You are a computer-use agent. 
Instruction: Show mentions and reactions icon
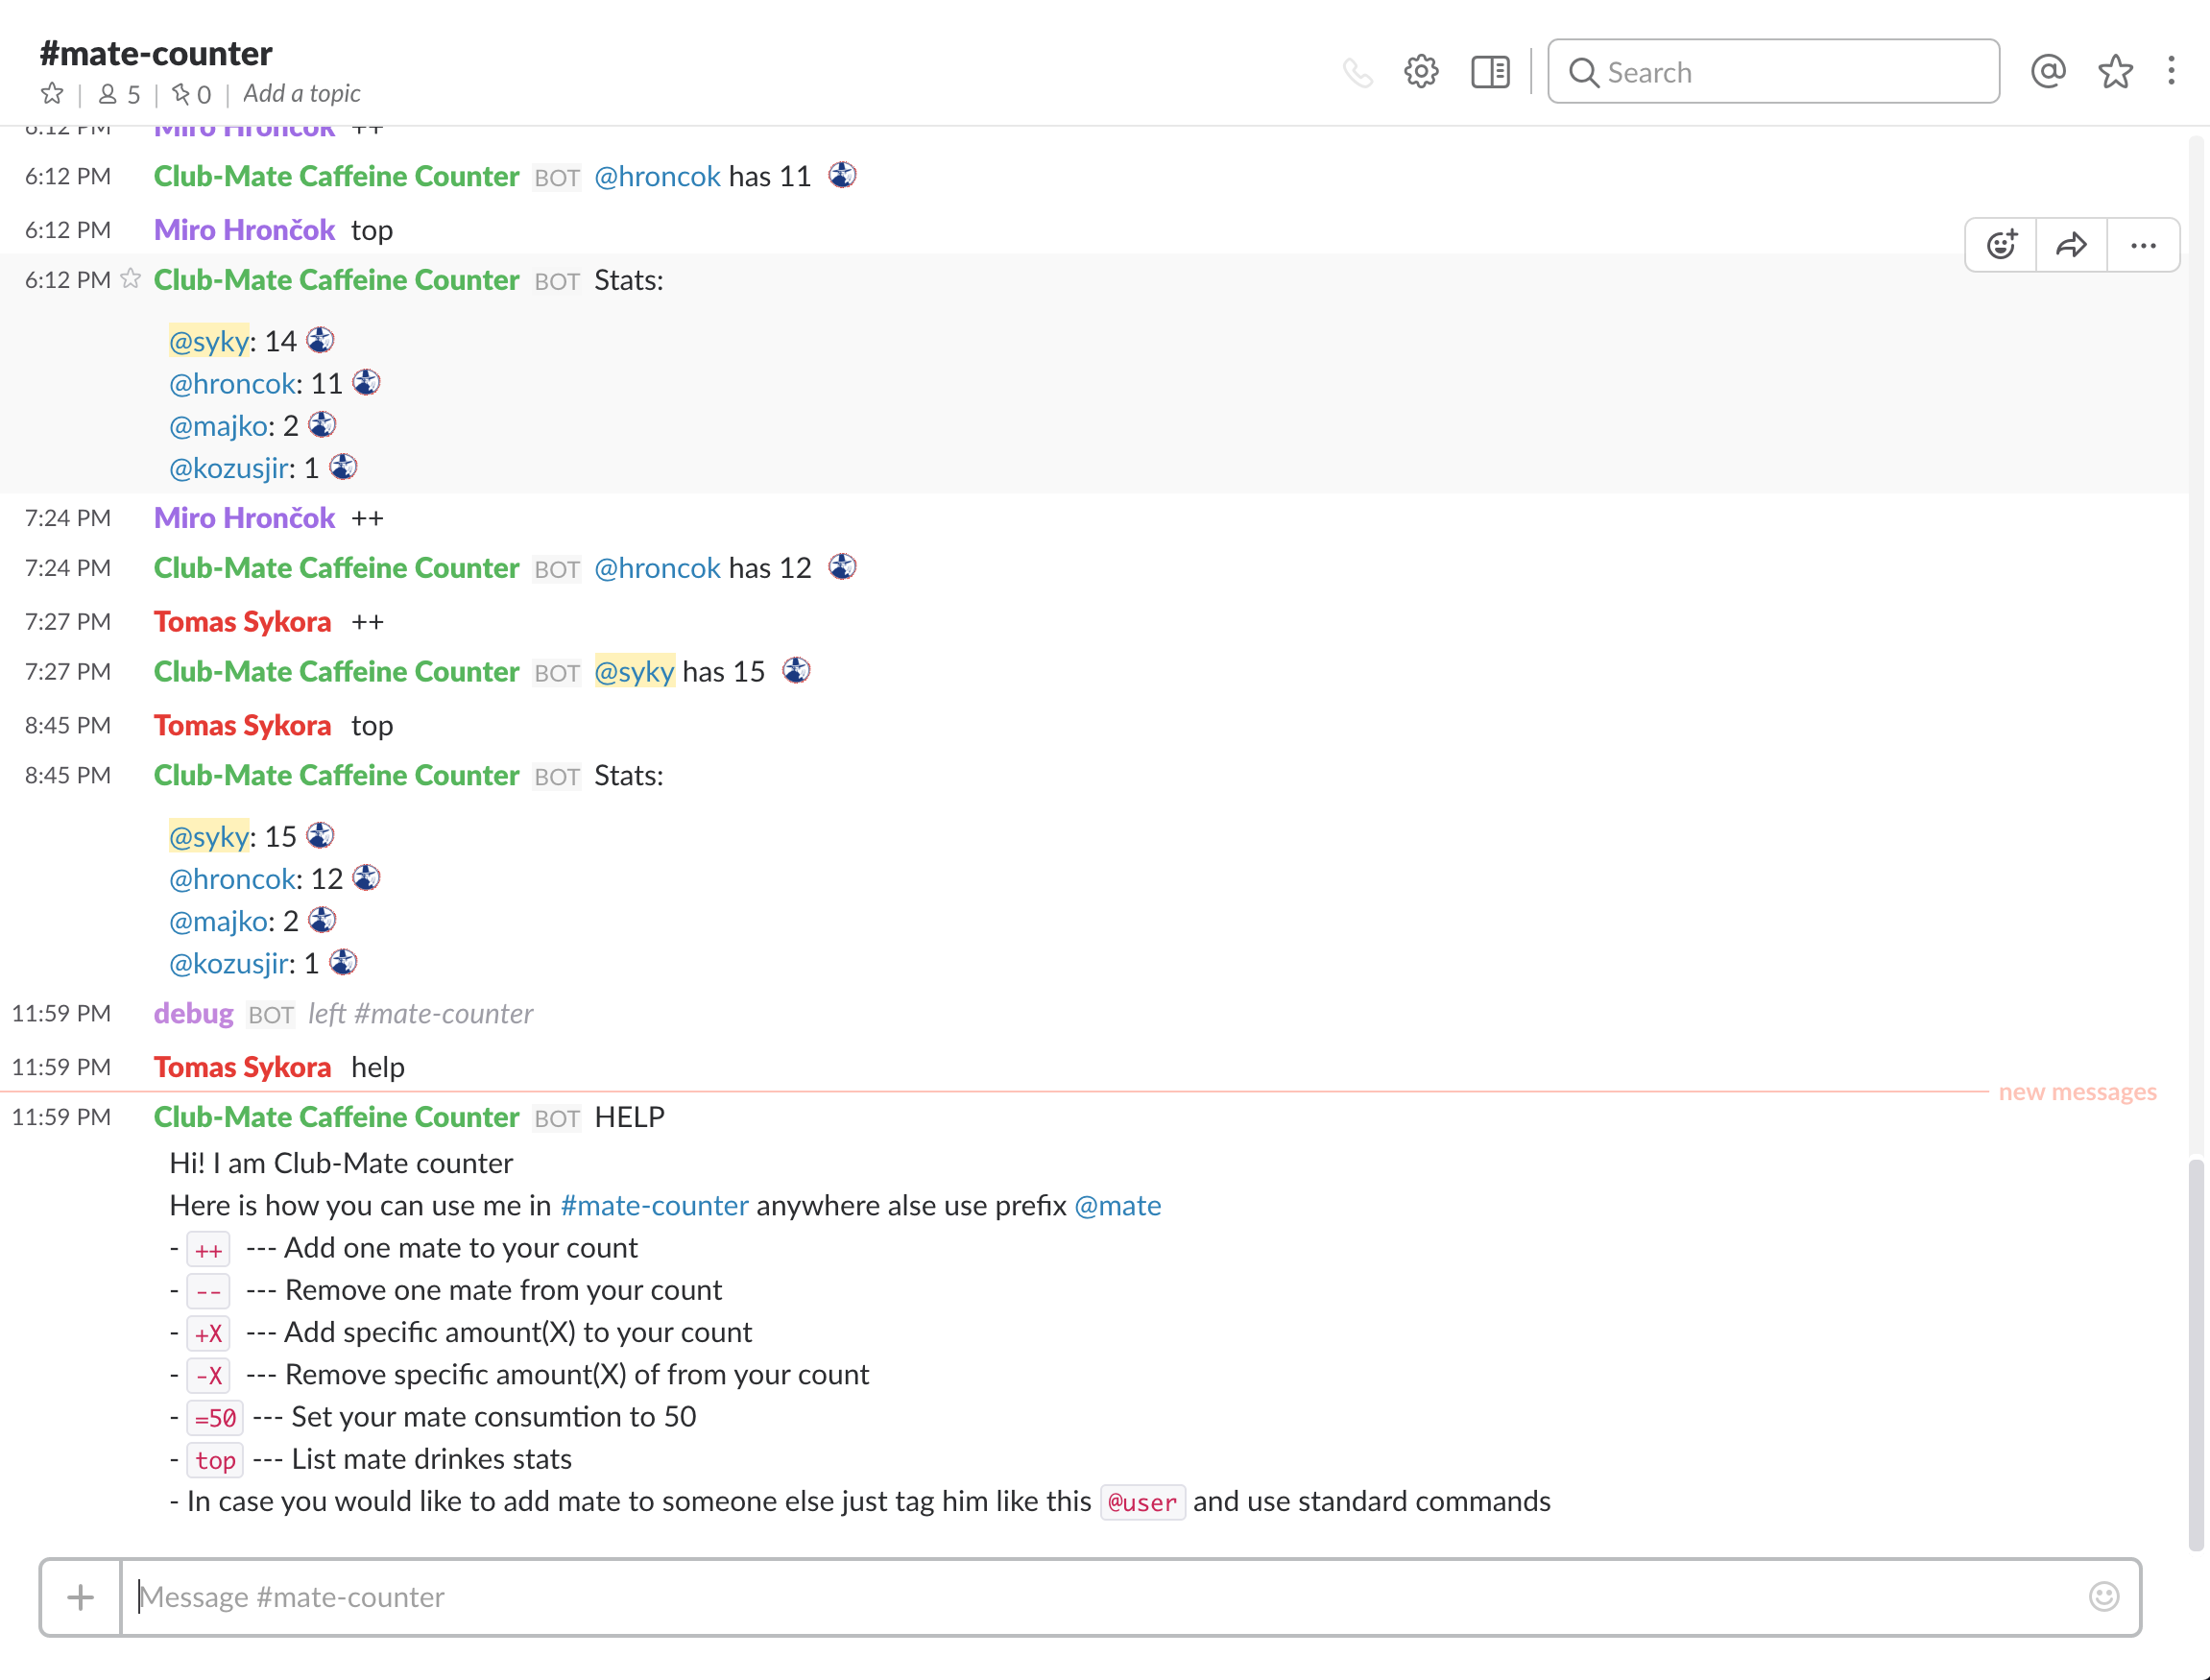(2047, 72)
